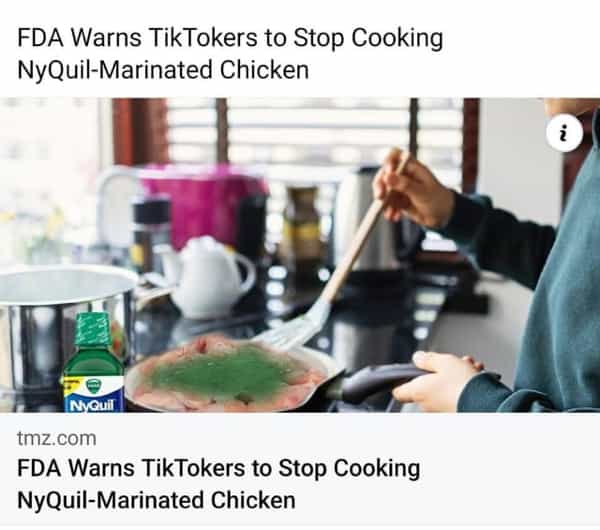
Task: Open the link preview title below image
Action: point(218,484)
